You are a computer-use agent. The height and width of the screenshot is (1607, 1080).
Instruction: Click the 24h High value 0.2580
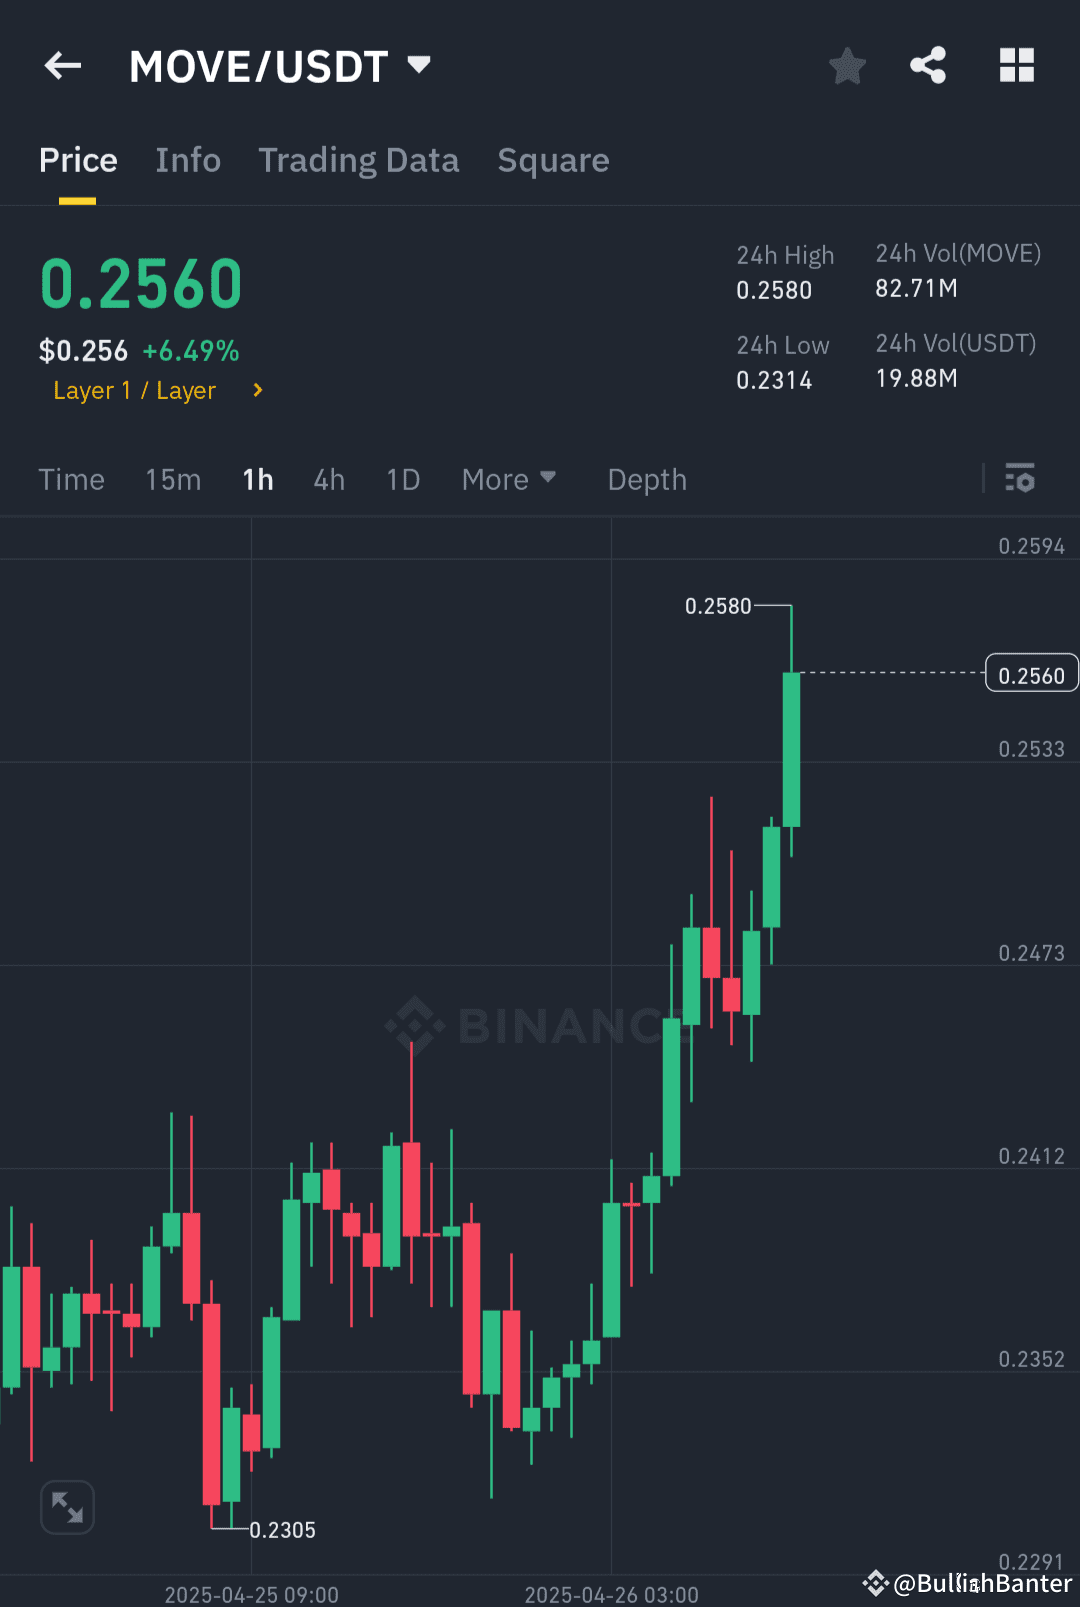(774, 291)
